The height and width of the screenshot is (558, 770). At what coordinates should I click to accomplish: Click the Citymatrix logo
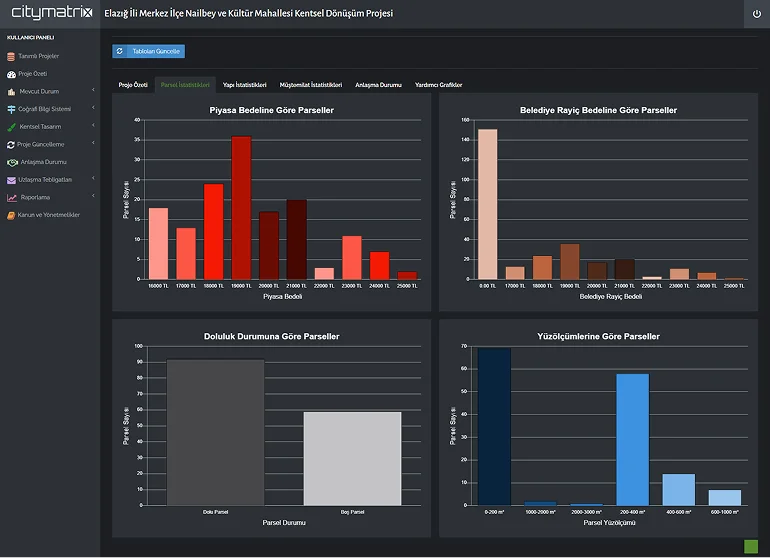(50, 13)
